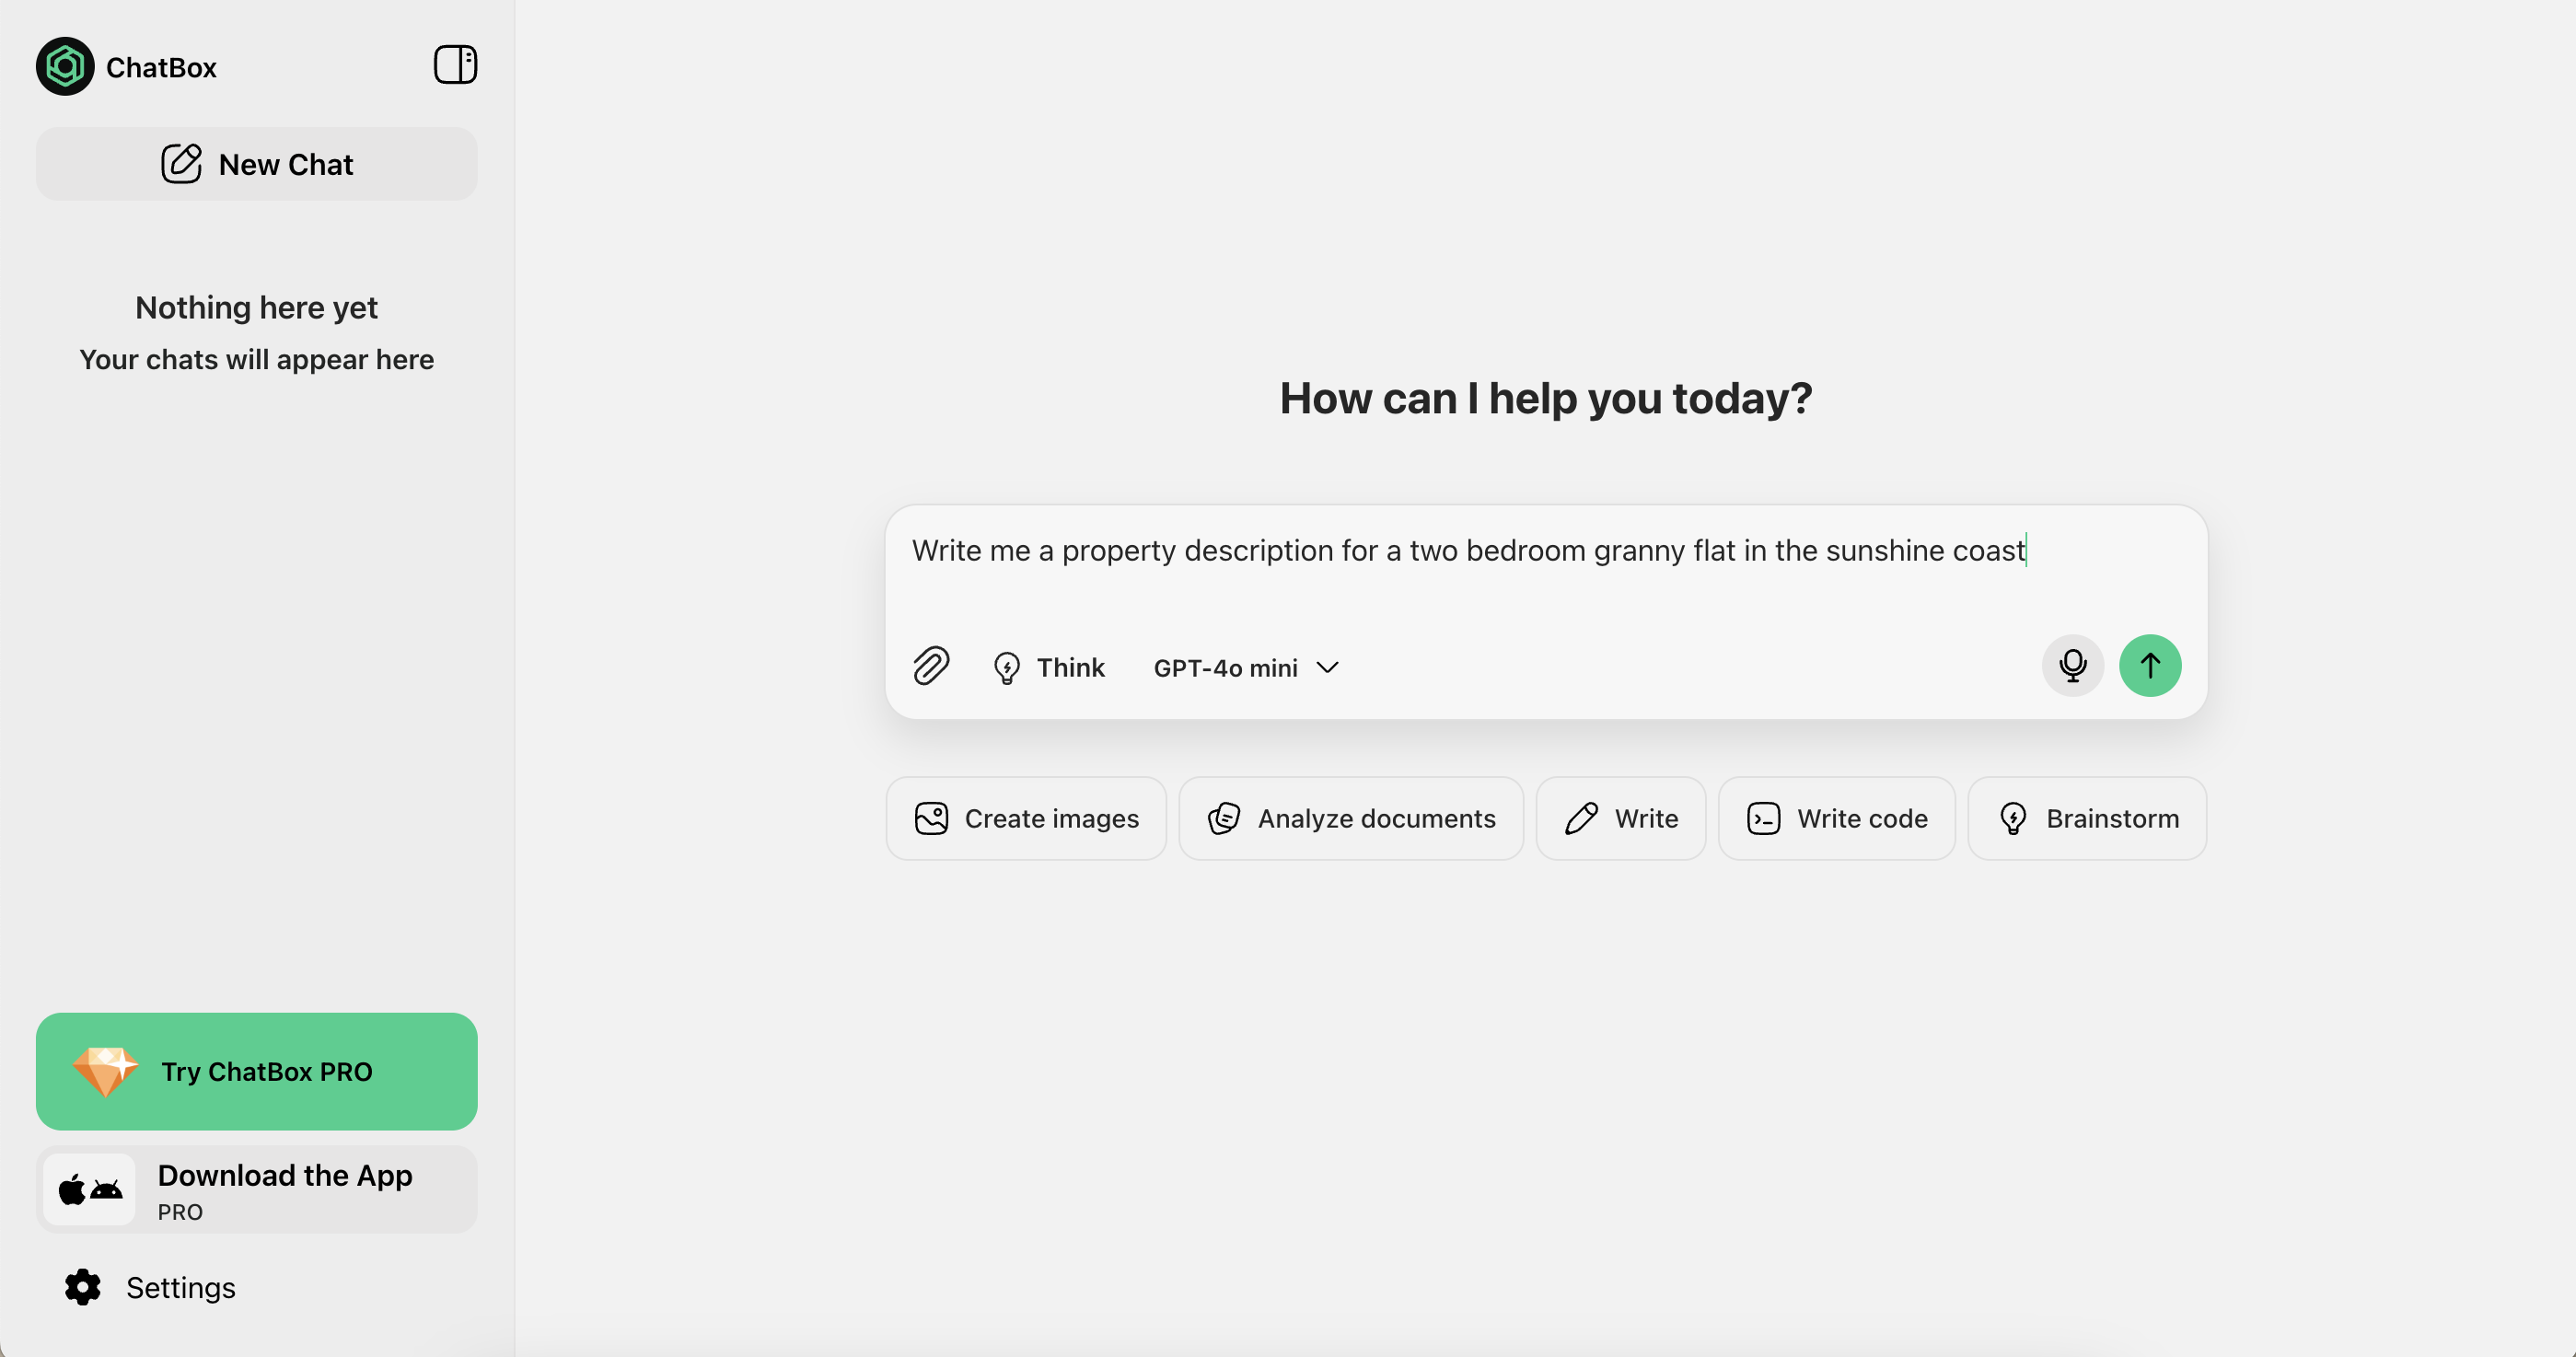
Task: Open the GPT-4o mini model dropdown
Action: (x=1226, y=667)
